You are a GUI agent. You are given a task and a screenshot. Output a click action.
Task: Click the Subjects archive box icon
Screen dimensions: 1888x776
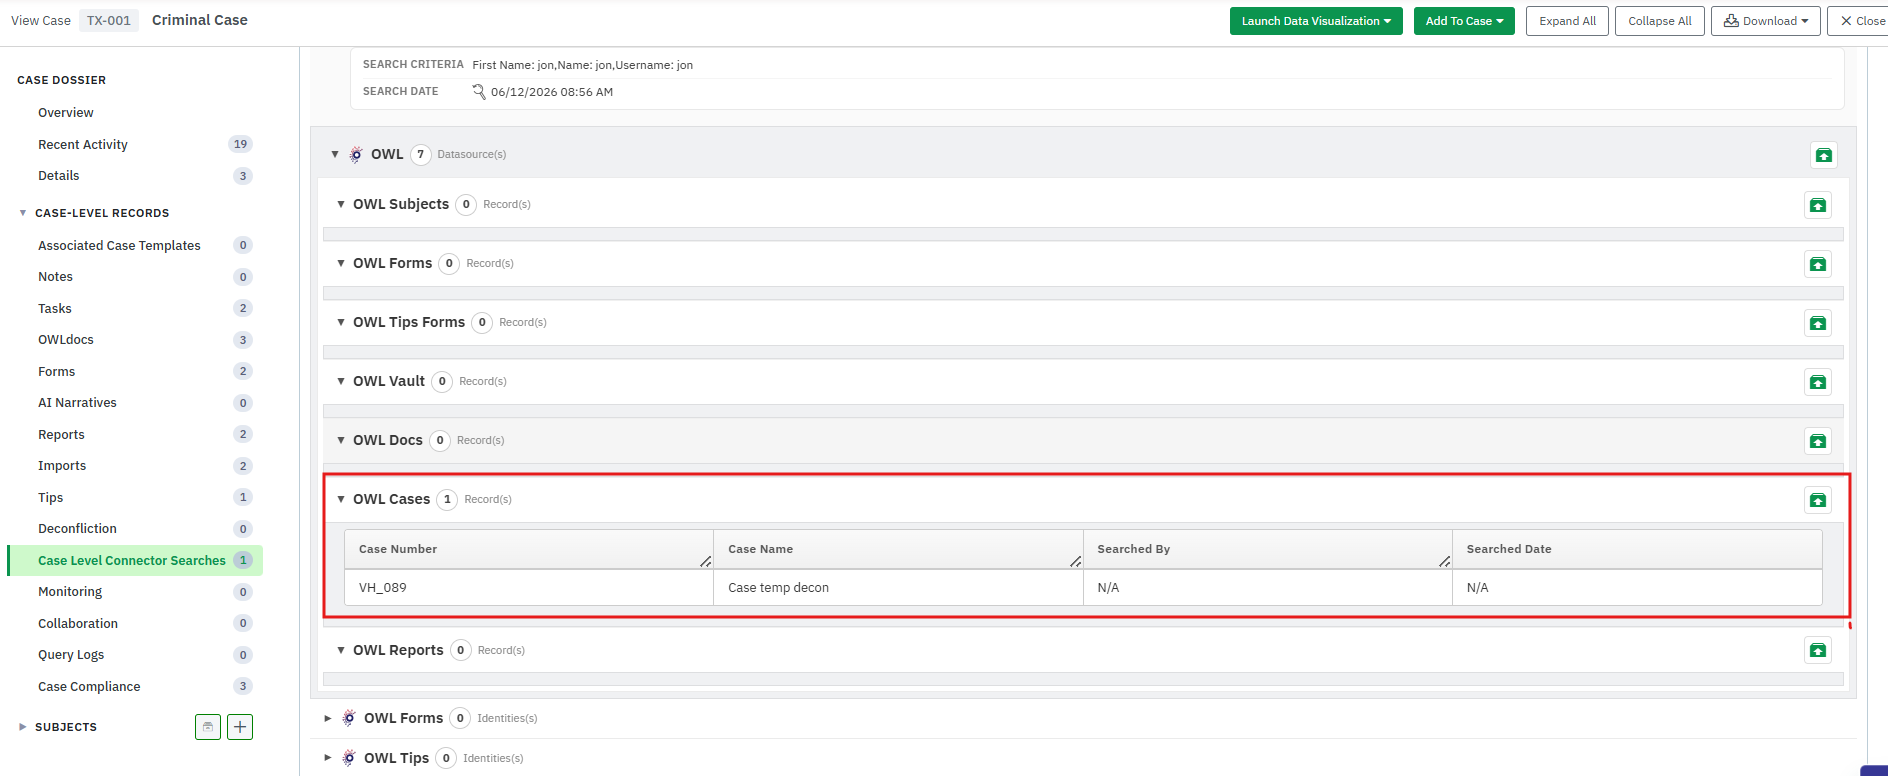pyautogui.click(x=208, y=727)
